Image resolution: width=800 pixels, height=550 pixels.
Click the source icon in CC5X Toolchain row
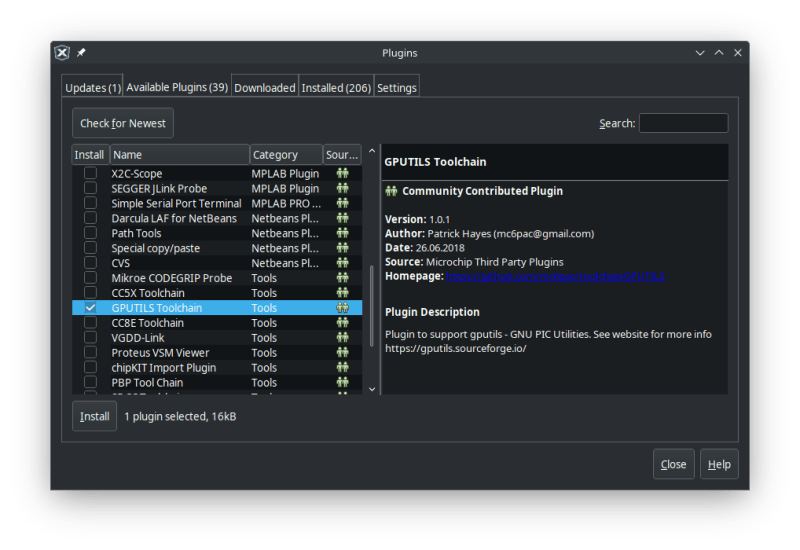click(342, 293)
